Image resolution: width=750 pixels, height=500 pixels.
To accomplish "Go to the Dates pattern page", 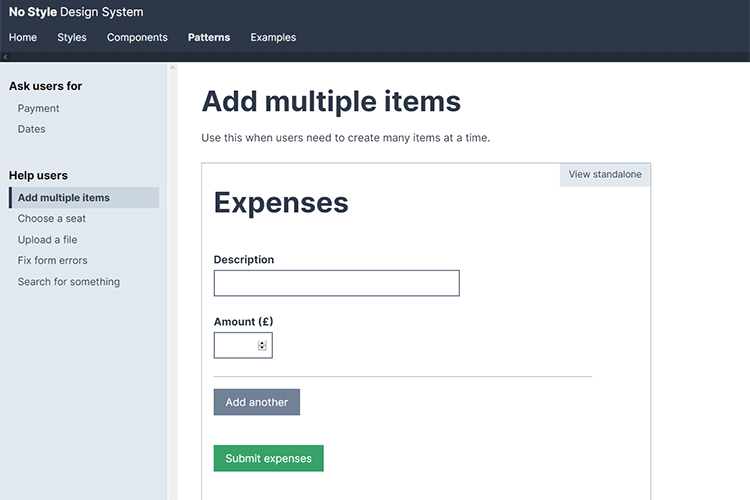I will click(x=32, y=129).
